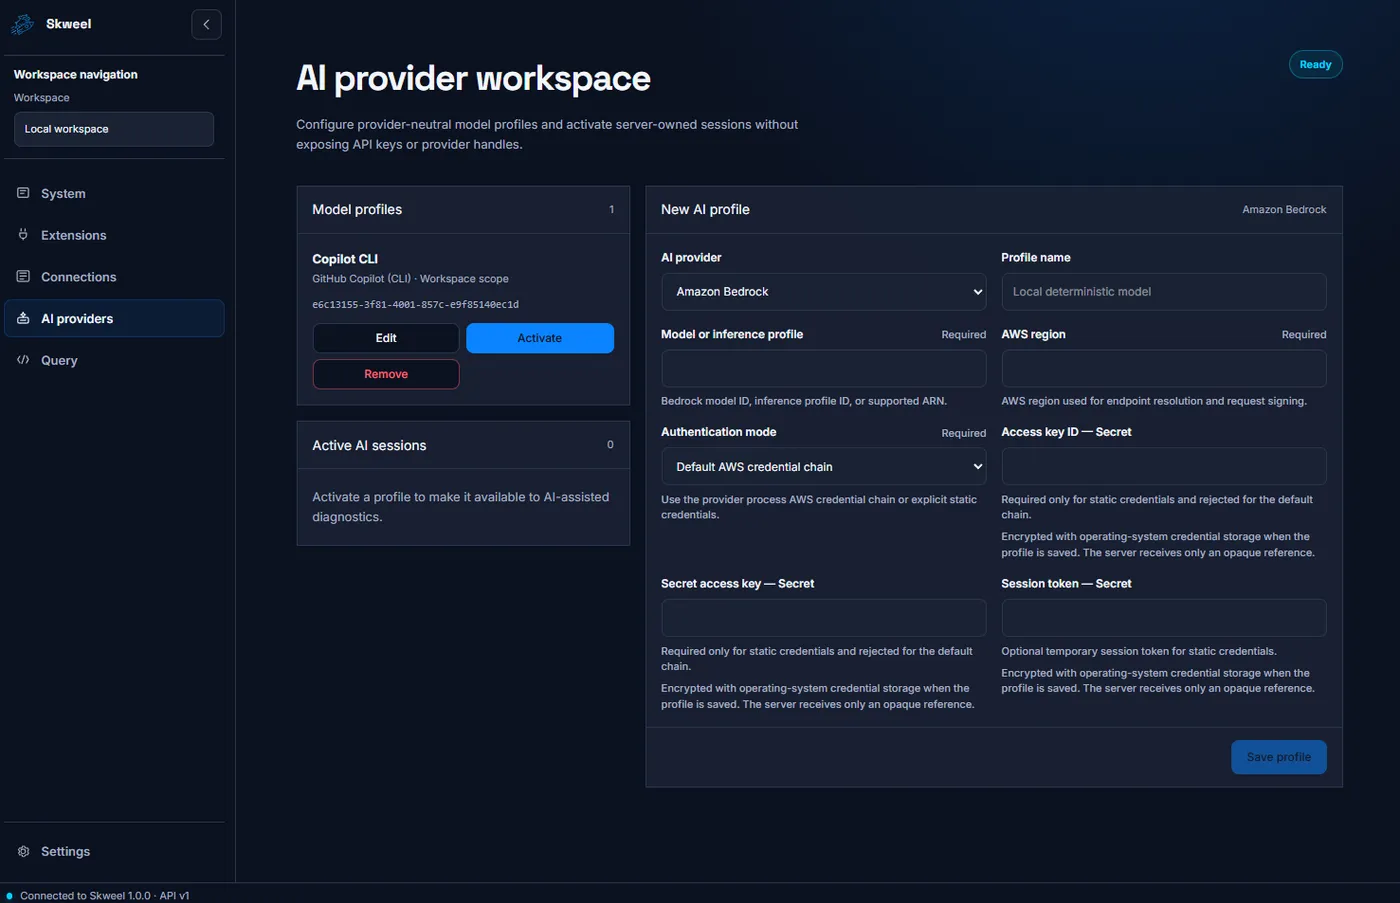Open the System section
The width and height of the screenshot is (1400, 903).
114,193
